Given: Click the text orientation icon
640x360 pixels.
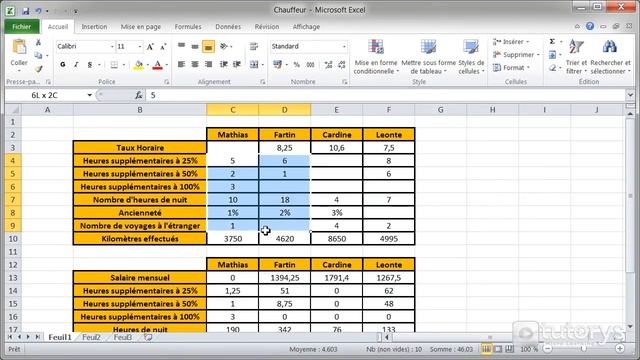Looking at the screenshot, I should click(x=224, y=47).
